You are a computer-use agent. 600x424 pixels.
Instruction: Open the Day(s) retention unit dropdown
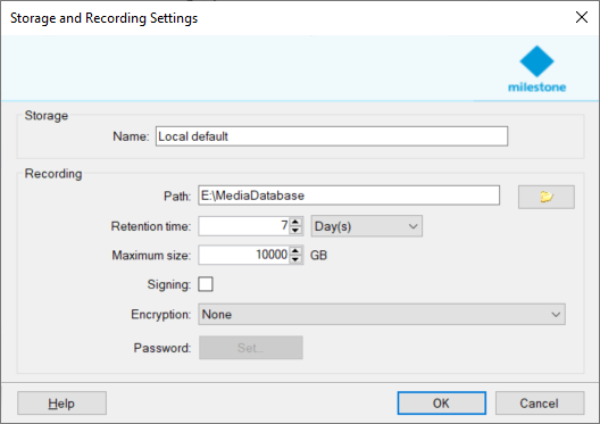pos(367,226)
